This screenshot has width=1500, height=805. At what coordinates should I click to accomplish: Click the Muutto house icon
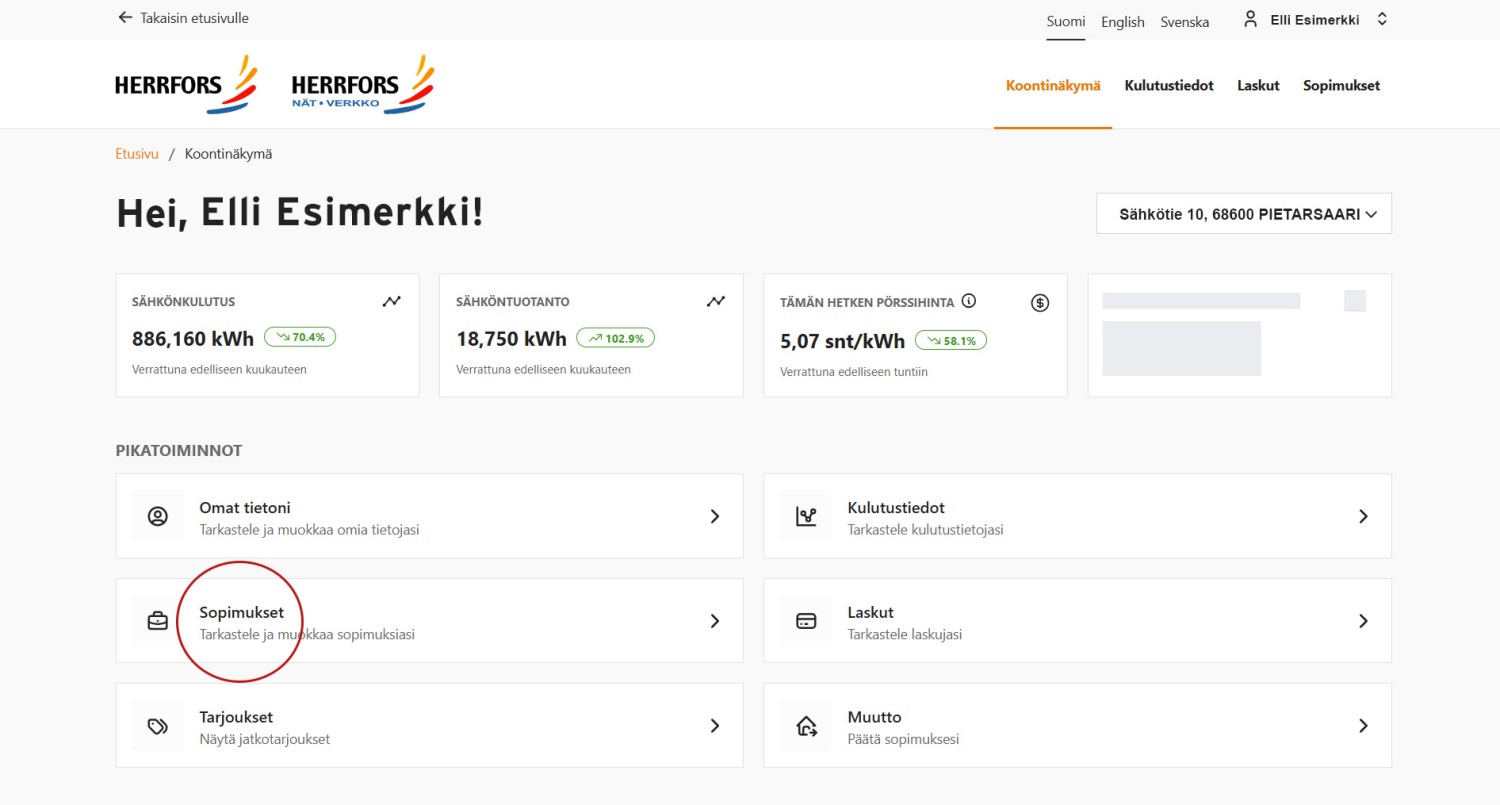[x=806, y=726]
